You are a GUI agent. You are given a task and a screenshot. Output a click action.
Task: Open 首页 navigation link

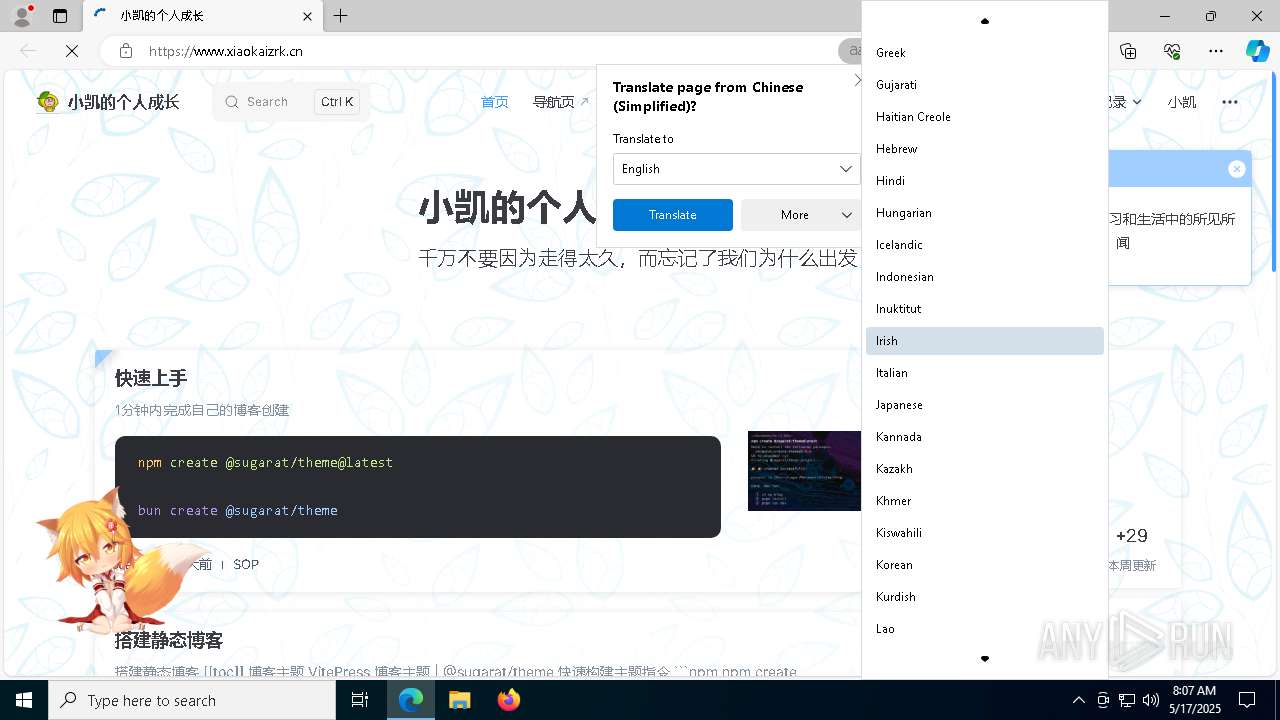tap(494, 102)
